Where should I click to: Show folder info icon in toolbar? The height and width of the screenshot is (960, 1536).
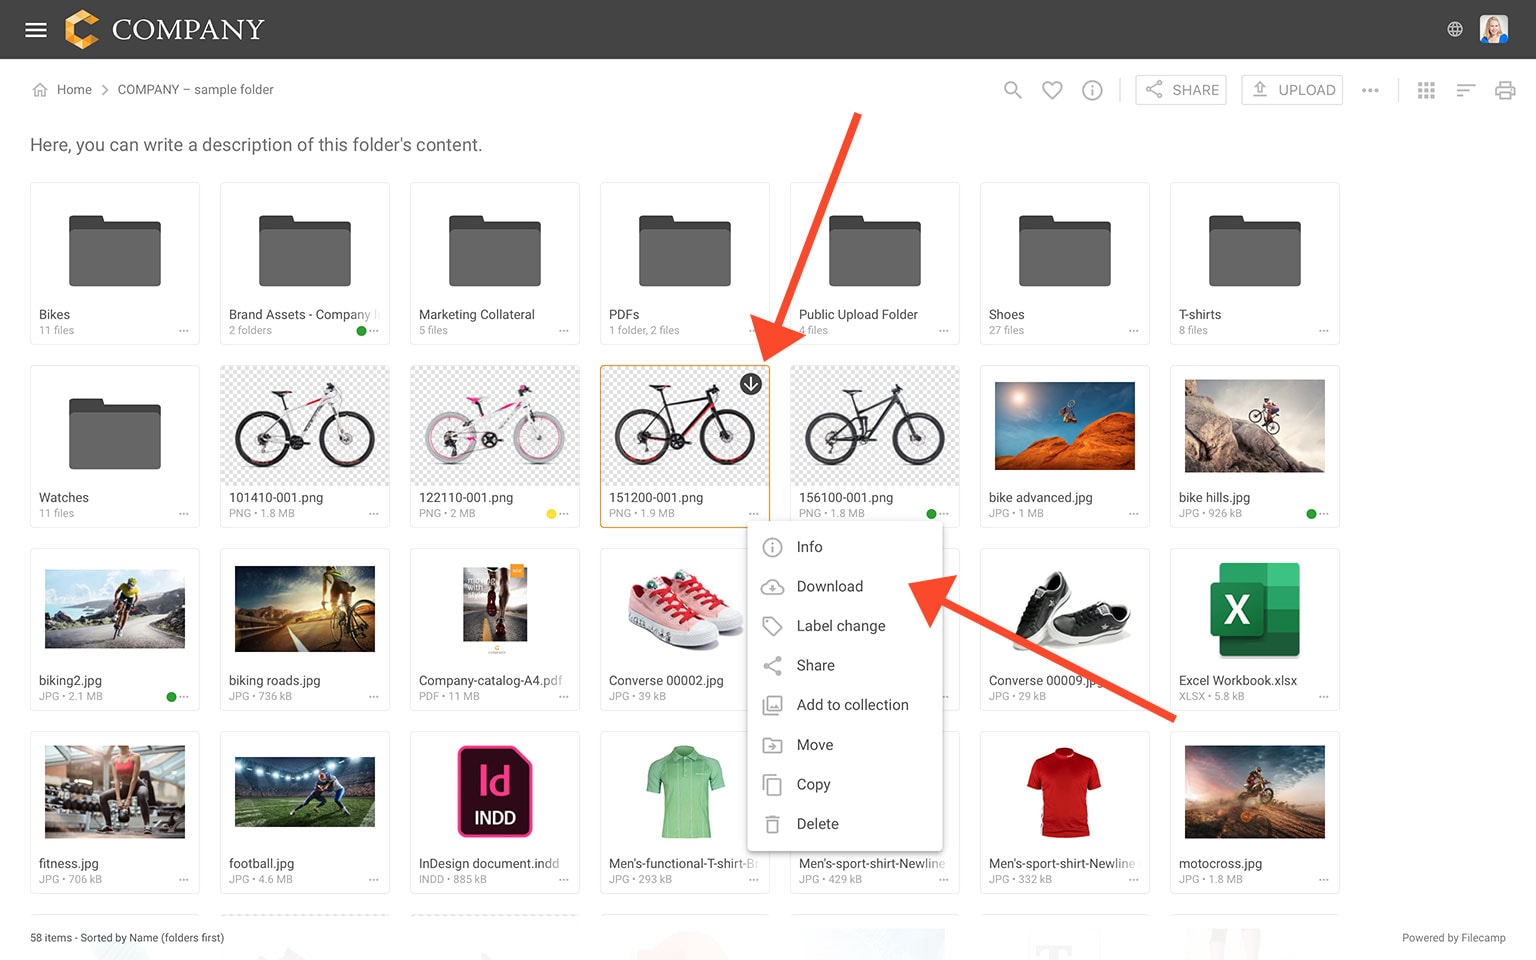1092,90
